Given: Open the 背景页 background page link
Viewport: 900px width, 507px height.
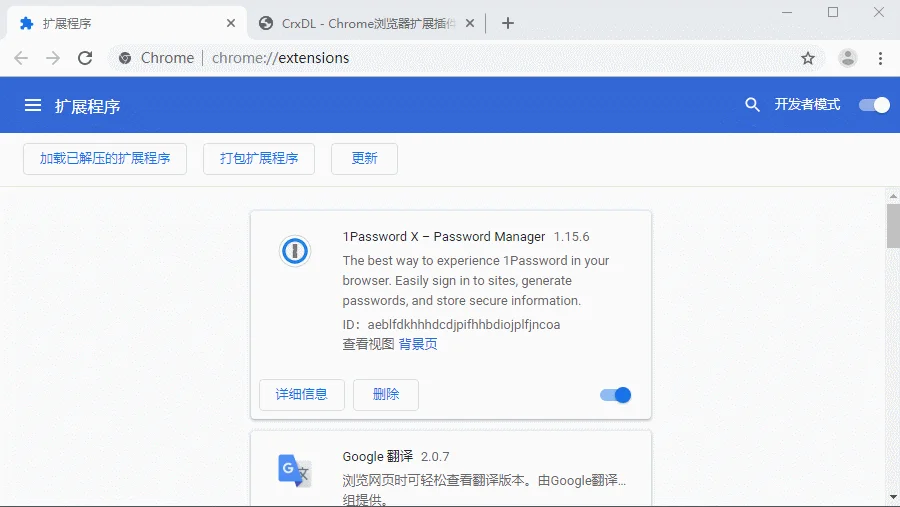Looking at the screenshot, I should (418, 344).
